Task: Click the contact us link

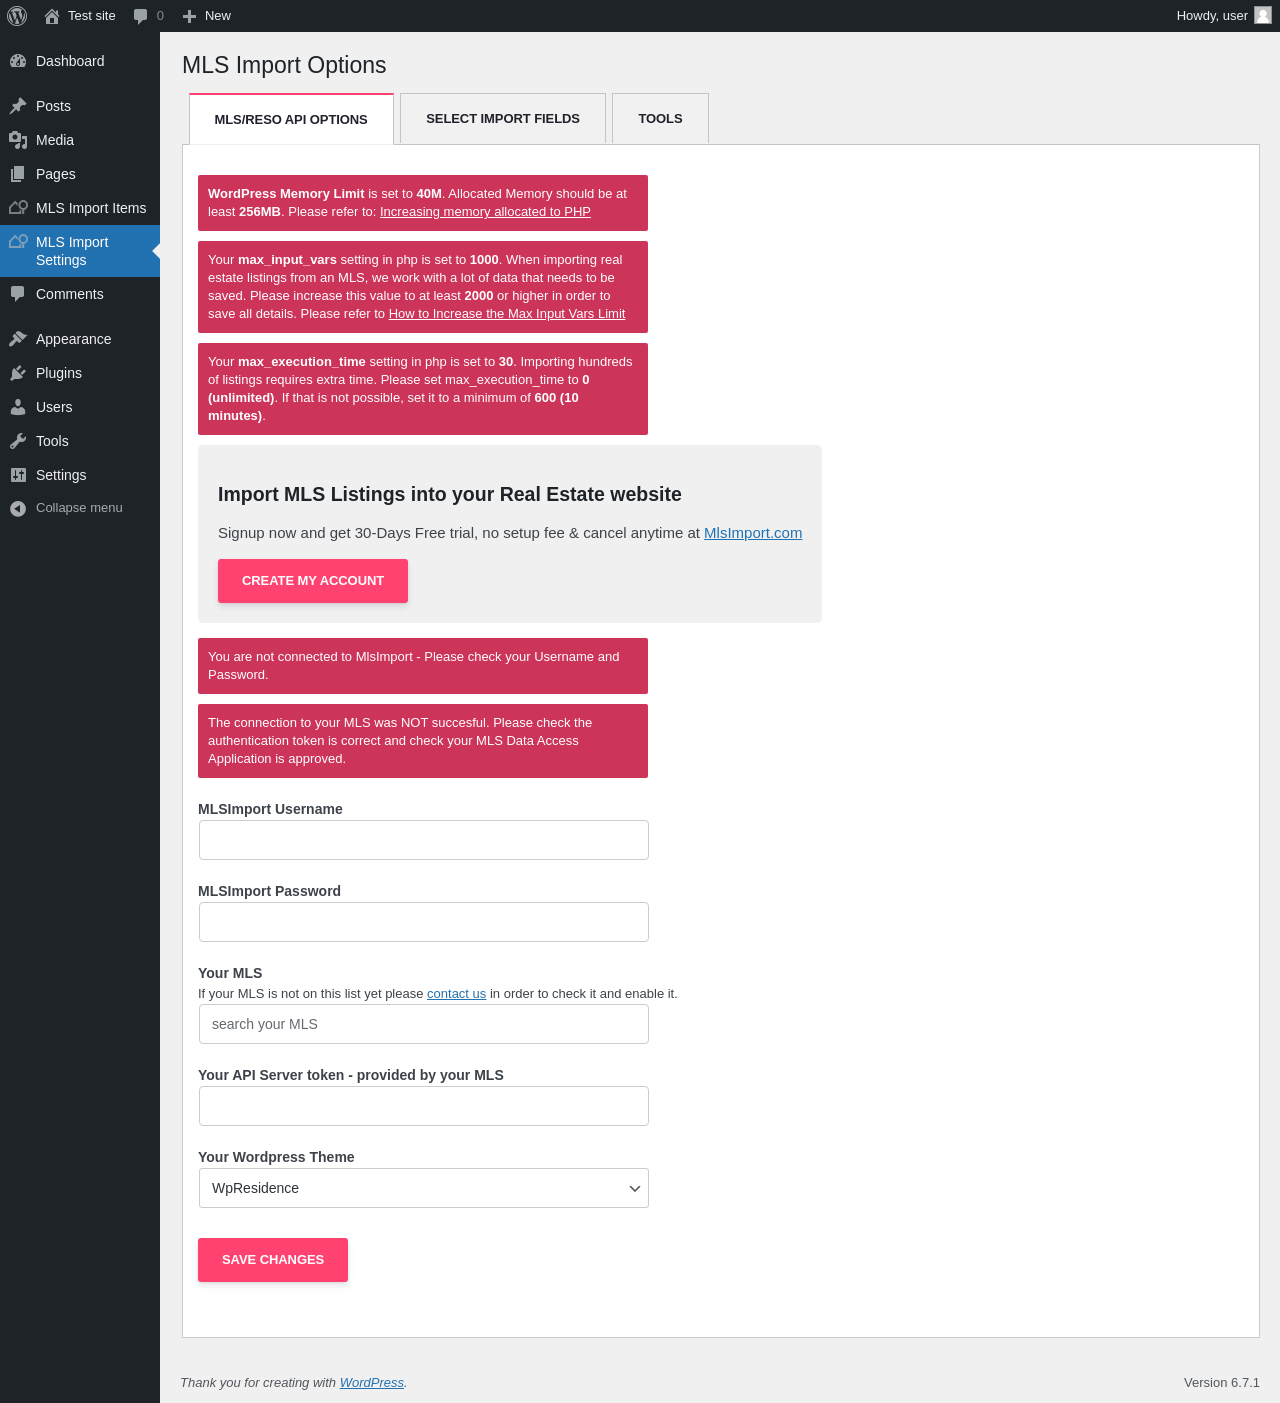Action: point(456,994)
